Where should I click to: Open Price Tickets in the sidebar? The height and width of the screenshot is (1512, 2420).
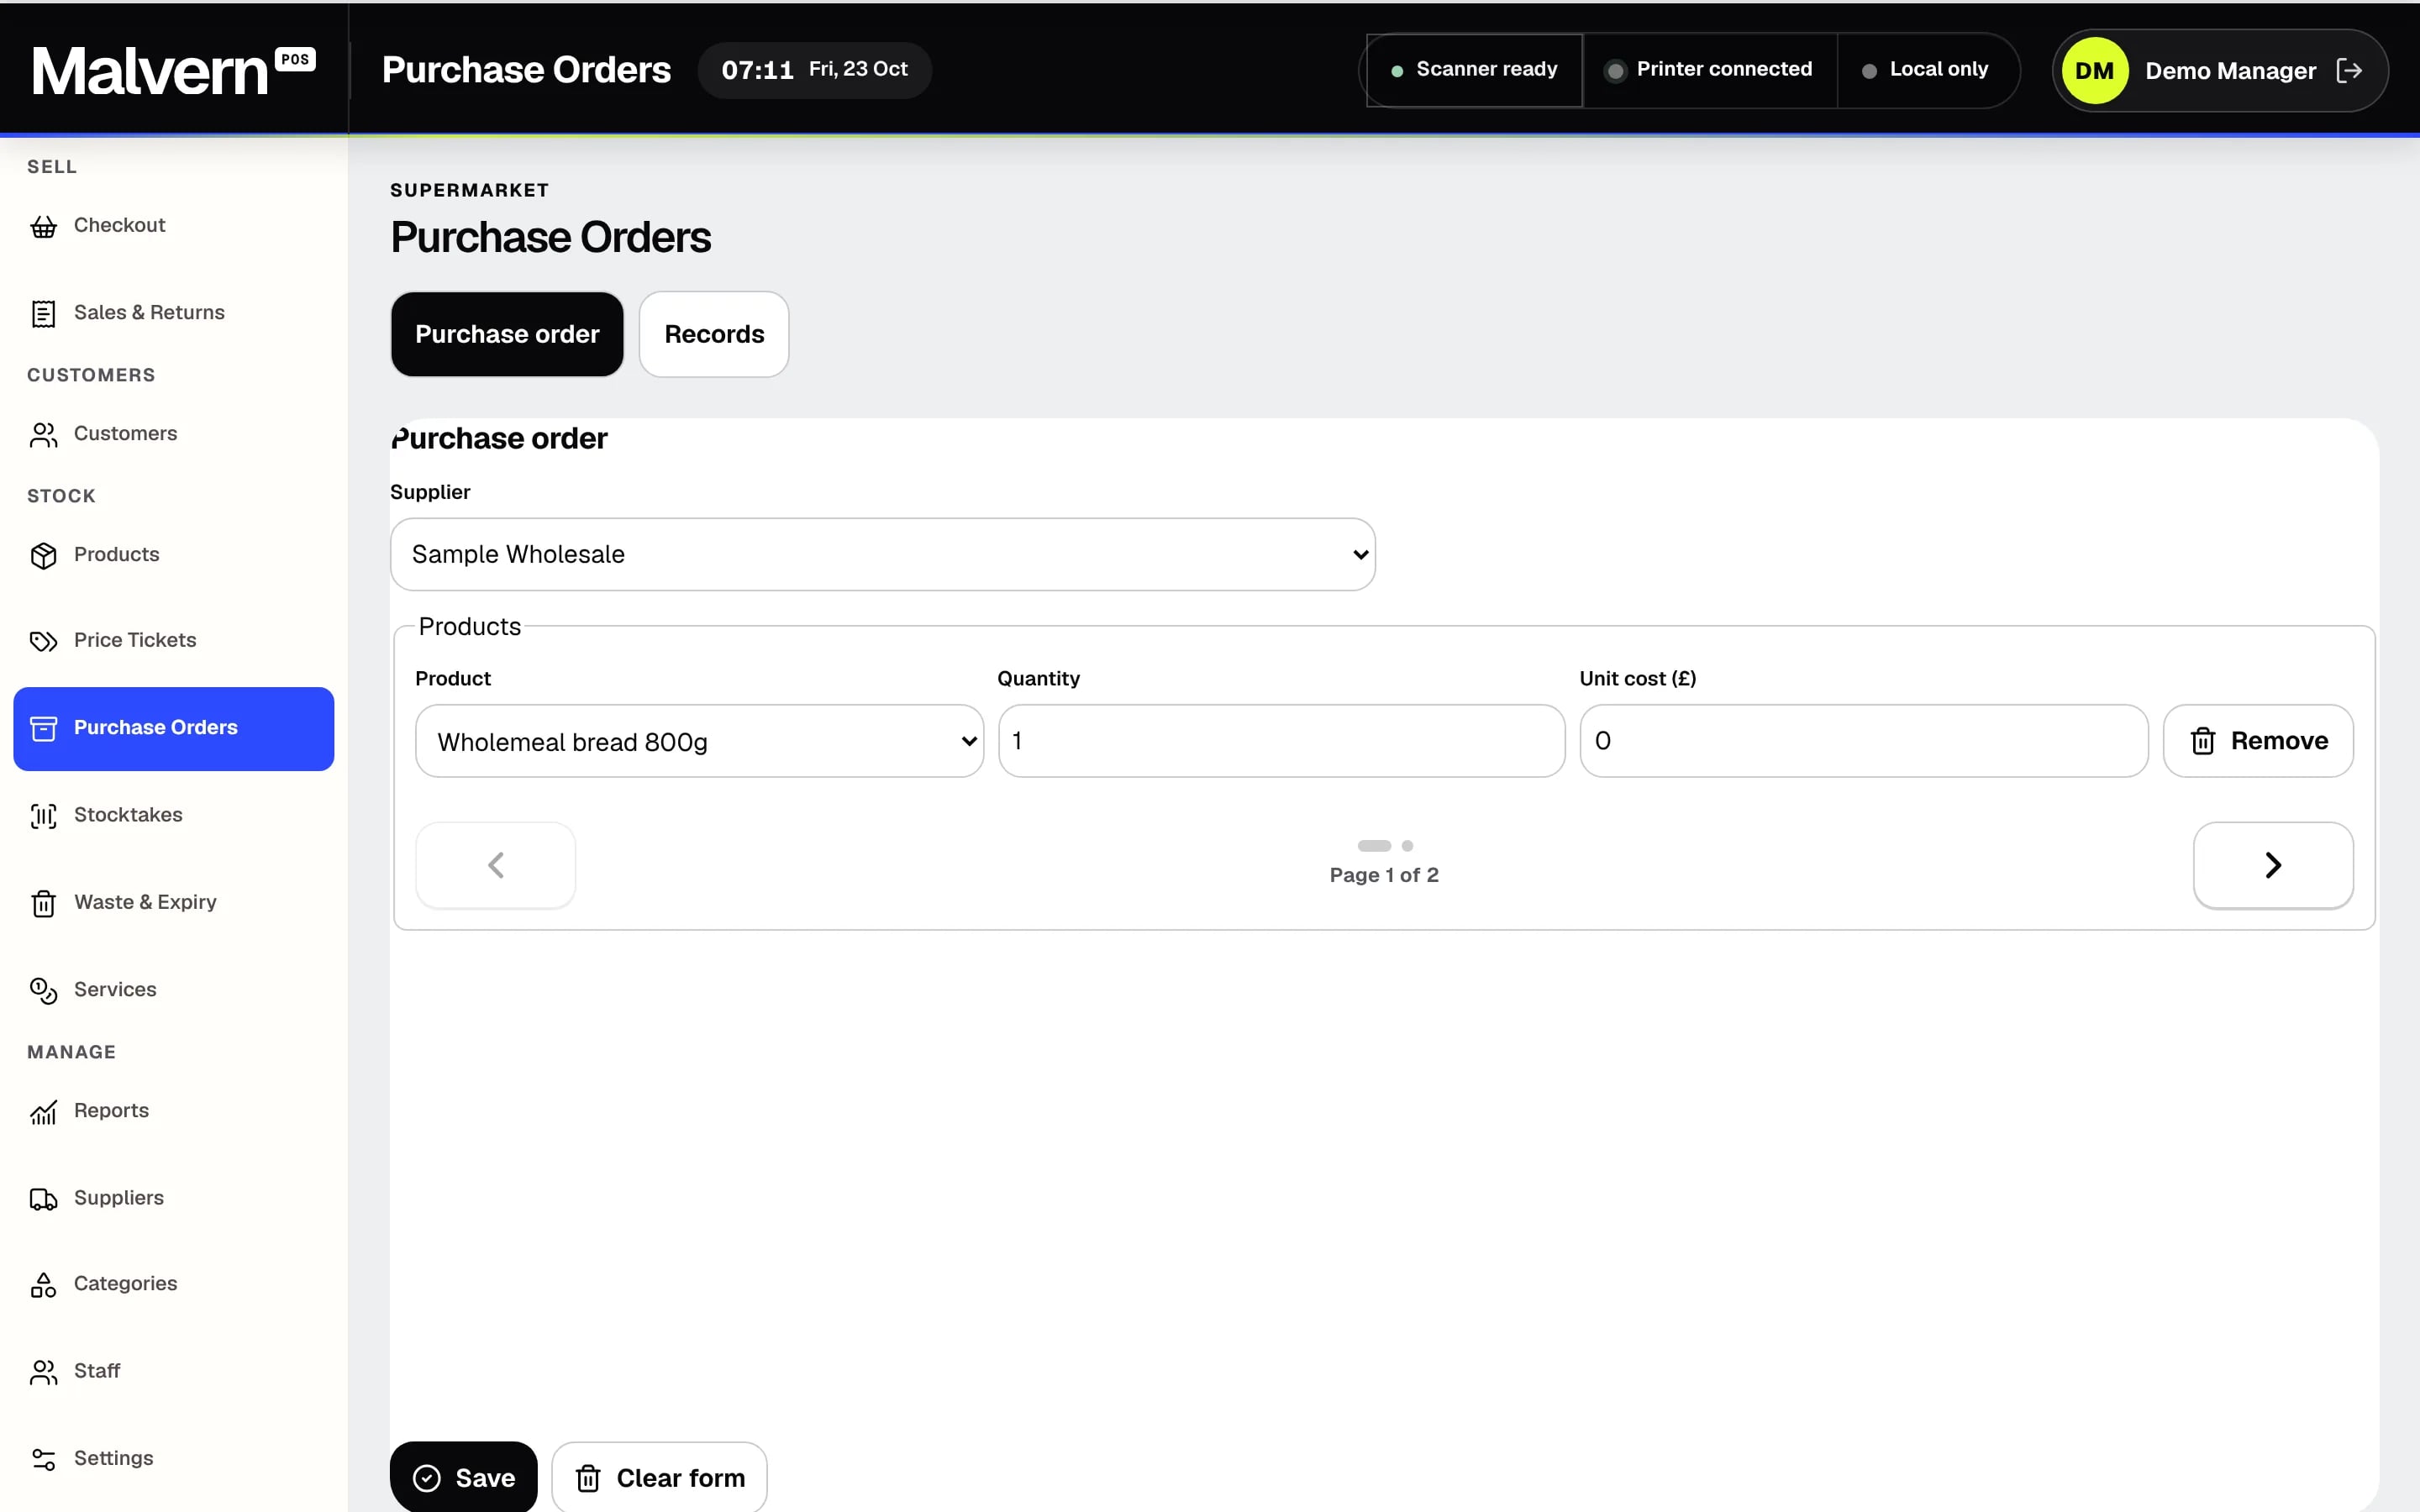173,641
